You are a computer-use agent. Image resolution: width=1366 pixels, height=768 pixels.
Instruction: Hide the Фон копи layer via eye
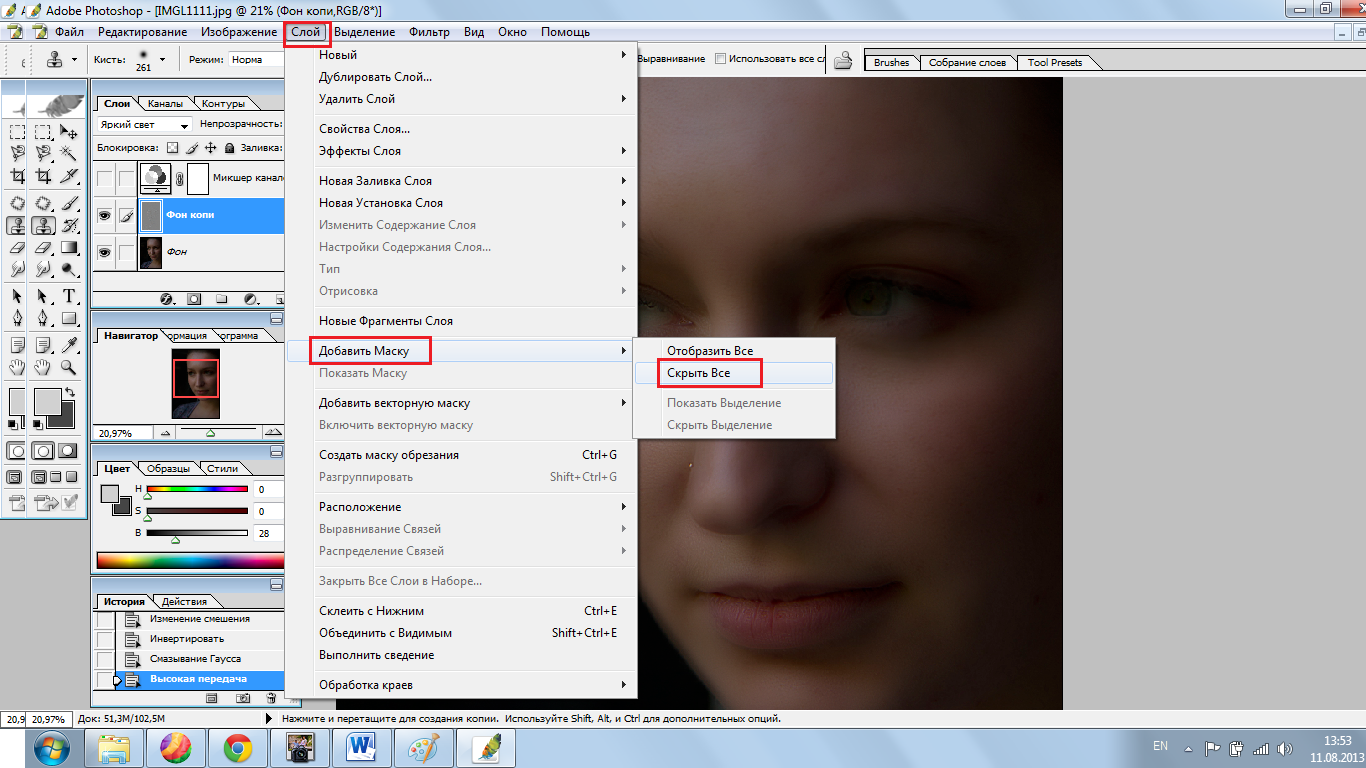[x=104, y=215]
